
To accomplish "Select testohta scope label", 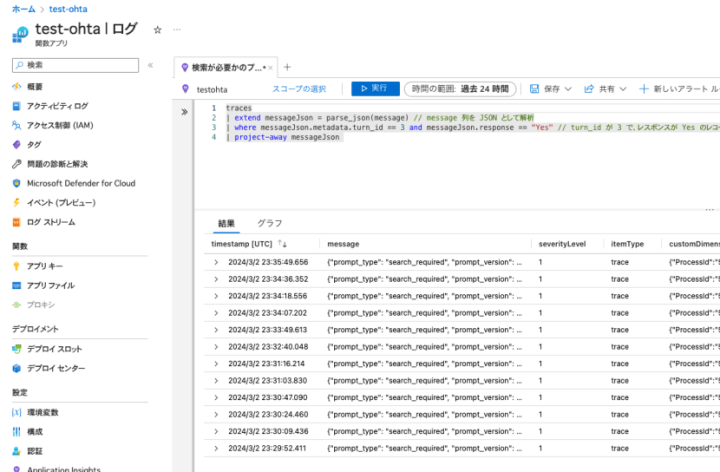I will click(212, 90).
